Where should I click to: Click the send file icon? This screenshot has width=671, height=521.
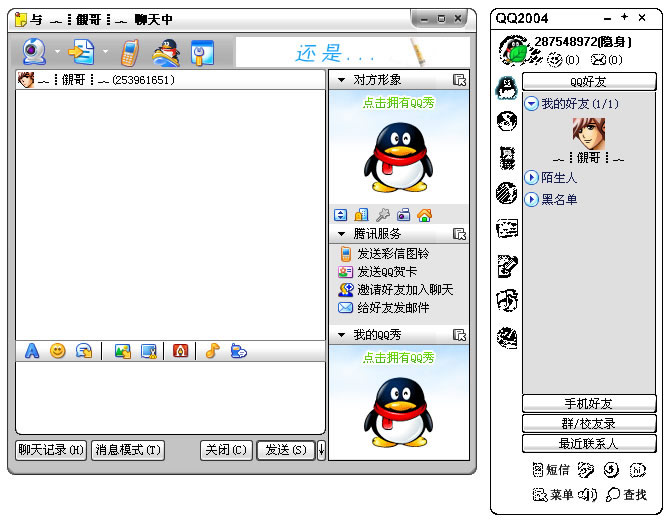(x=82, y=52)
